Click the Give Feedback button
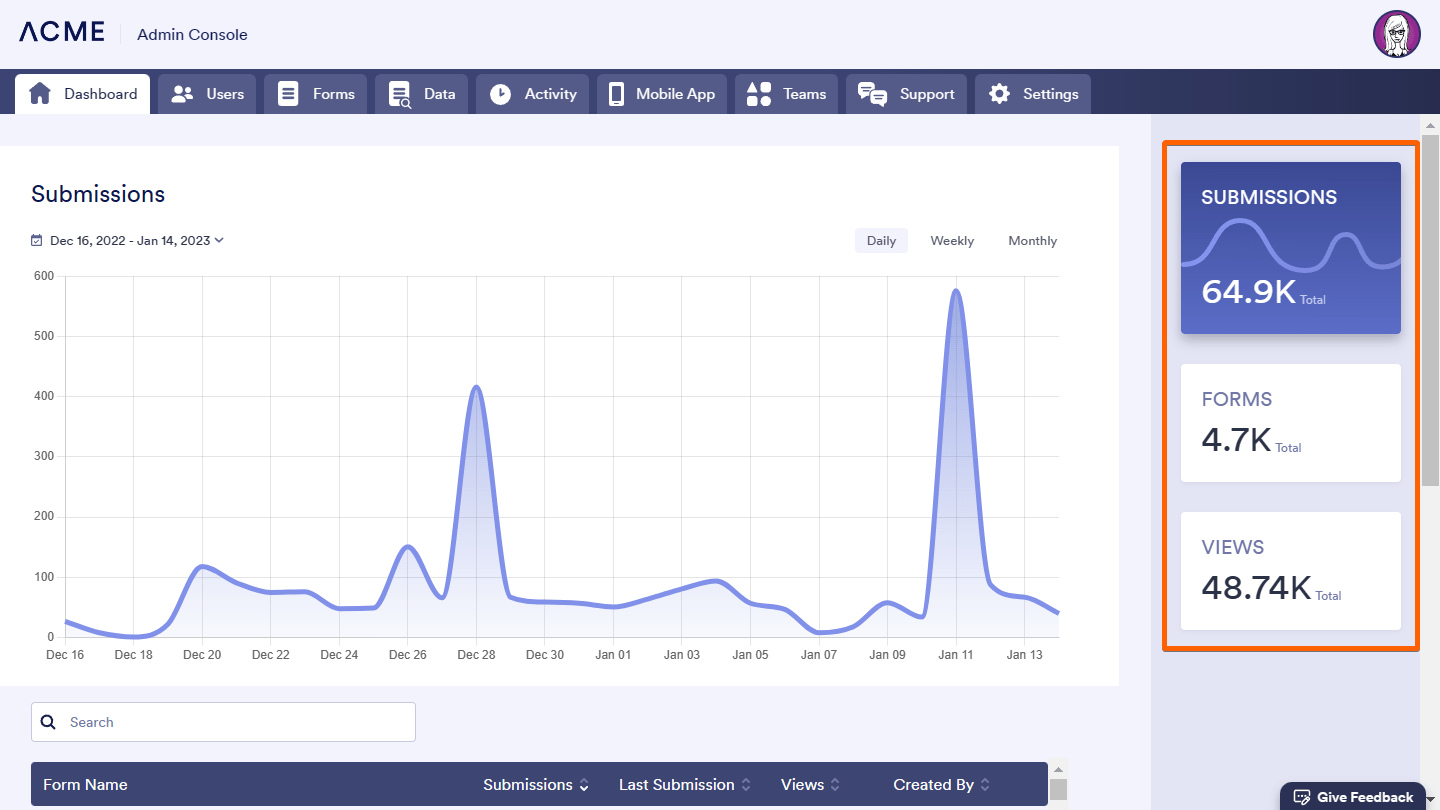Viewport: 1440px width, 810px height. click(1353, 797)
